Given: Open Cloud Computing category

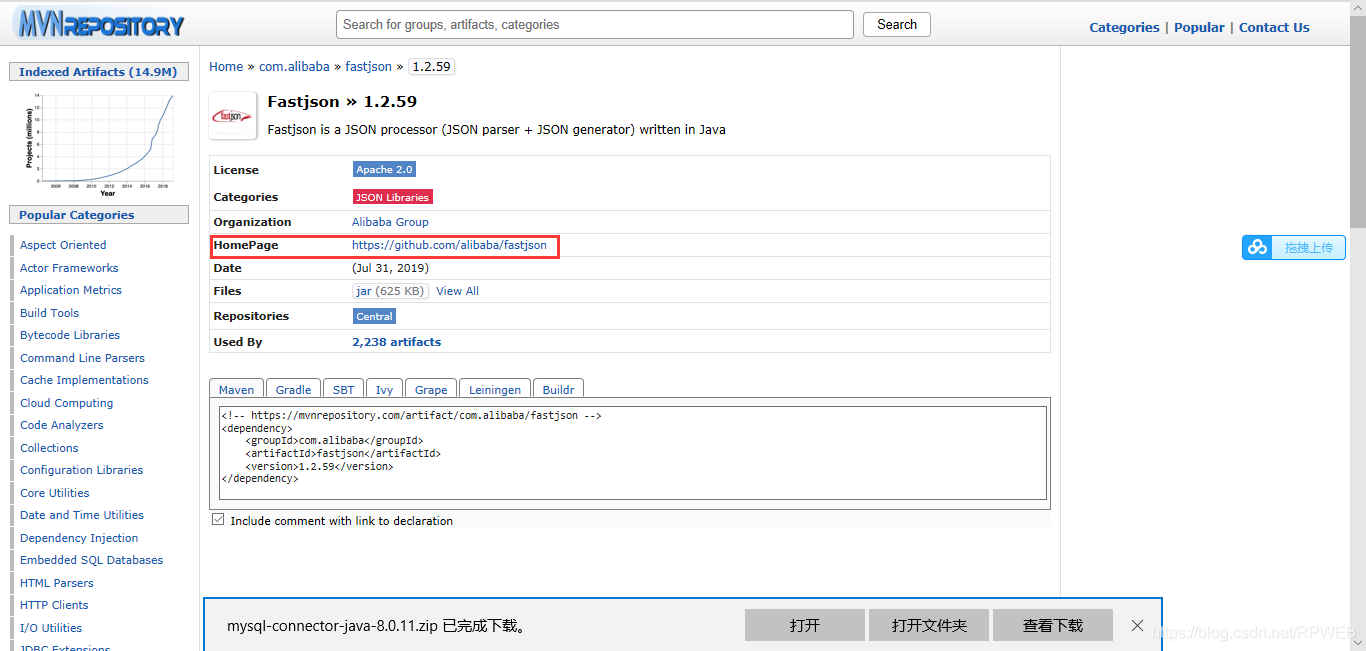Looking at the screenshot, I should [x=66, y=403].
